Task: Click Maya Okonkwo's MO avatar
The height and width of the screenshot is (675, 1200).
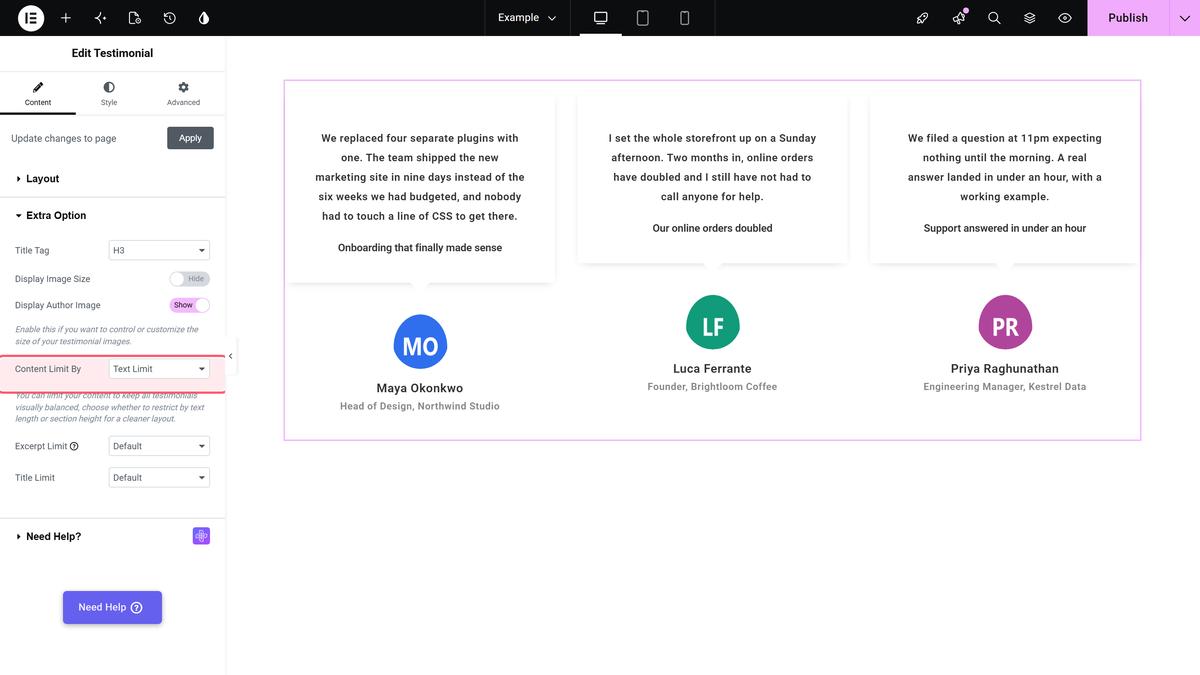Action: 420,342
